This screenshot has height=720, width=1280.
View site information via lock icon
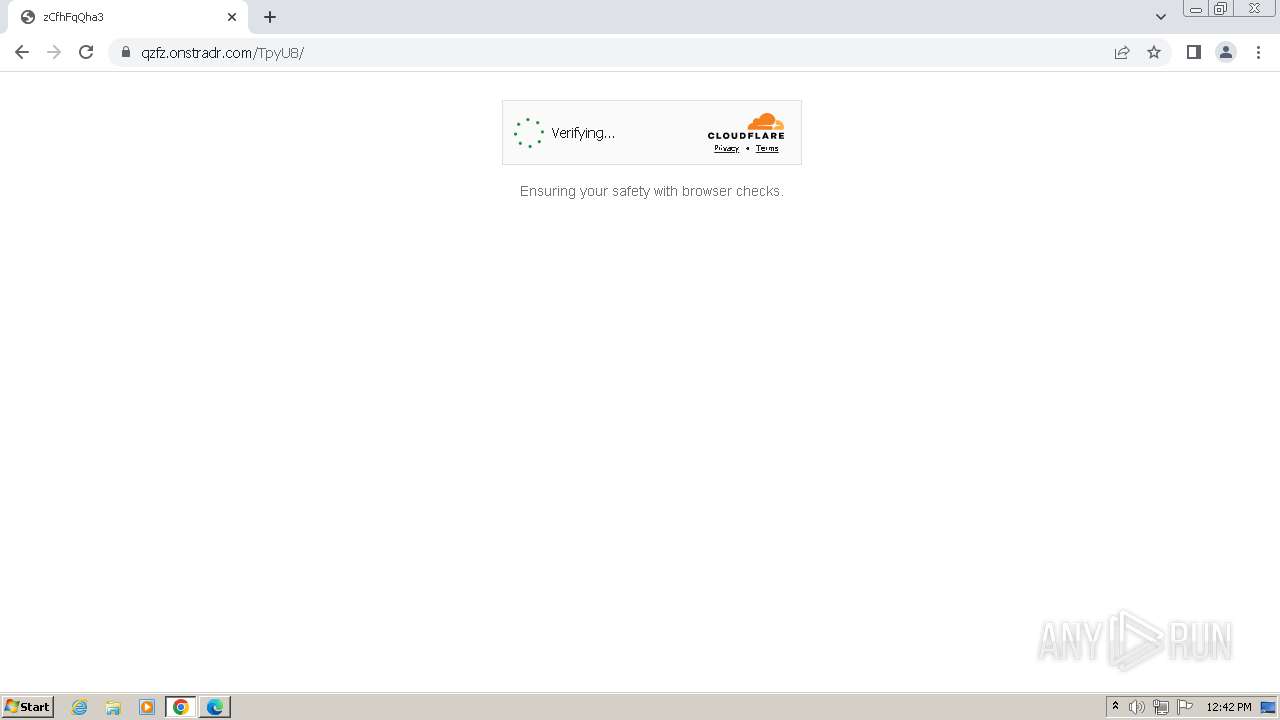[126, 52]
